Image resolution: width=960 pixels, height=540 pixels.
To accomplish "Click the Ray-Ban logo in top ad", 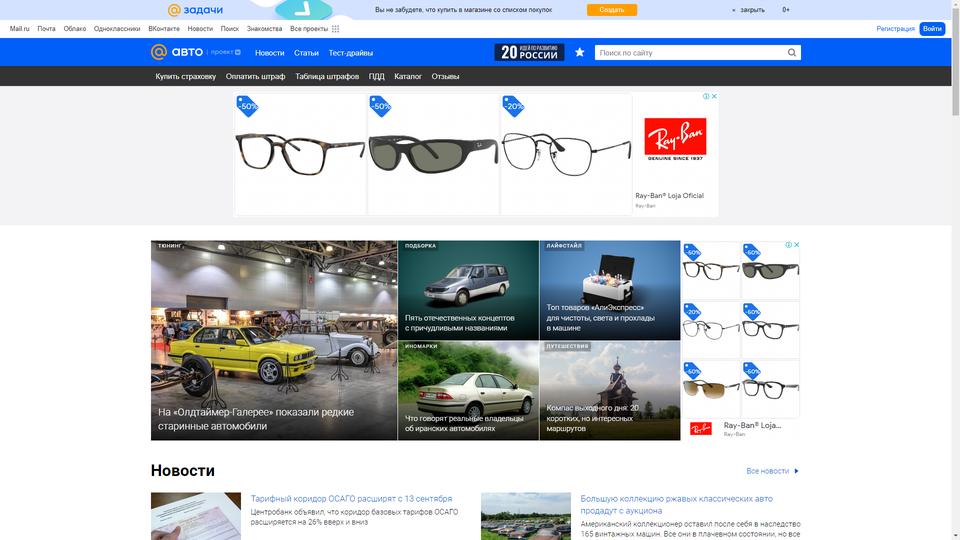I will pos(675,139).
